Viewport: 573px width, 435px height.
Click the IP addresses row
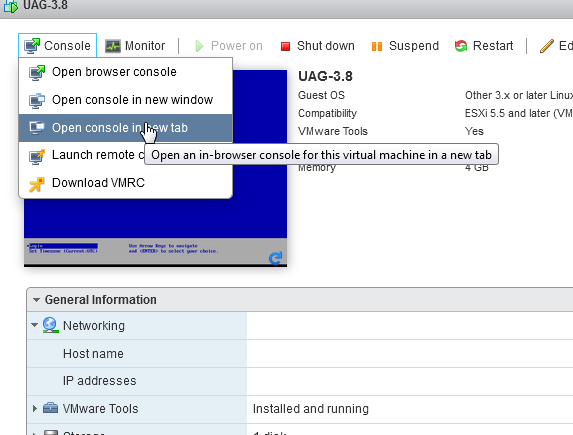(x=300, y=381)
